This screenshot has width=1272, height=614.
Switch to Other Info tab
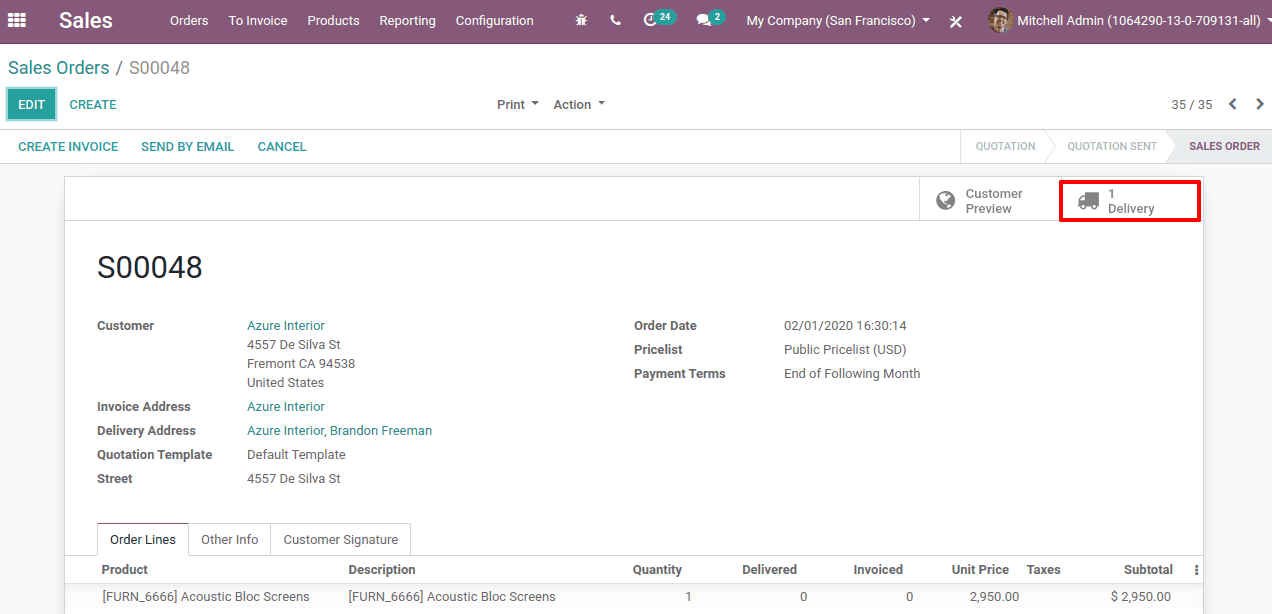point(230,539)
